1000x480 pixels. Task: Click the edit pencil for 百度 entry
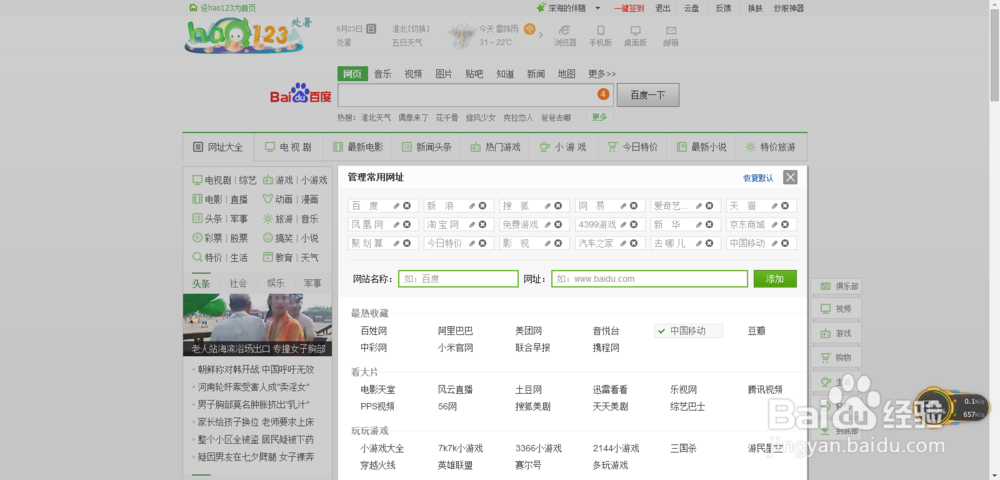[x=396, y=206]
